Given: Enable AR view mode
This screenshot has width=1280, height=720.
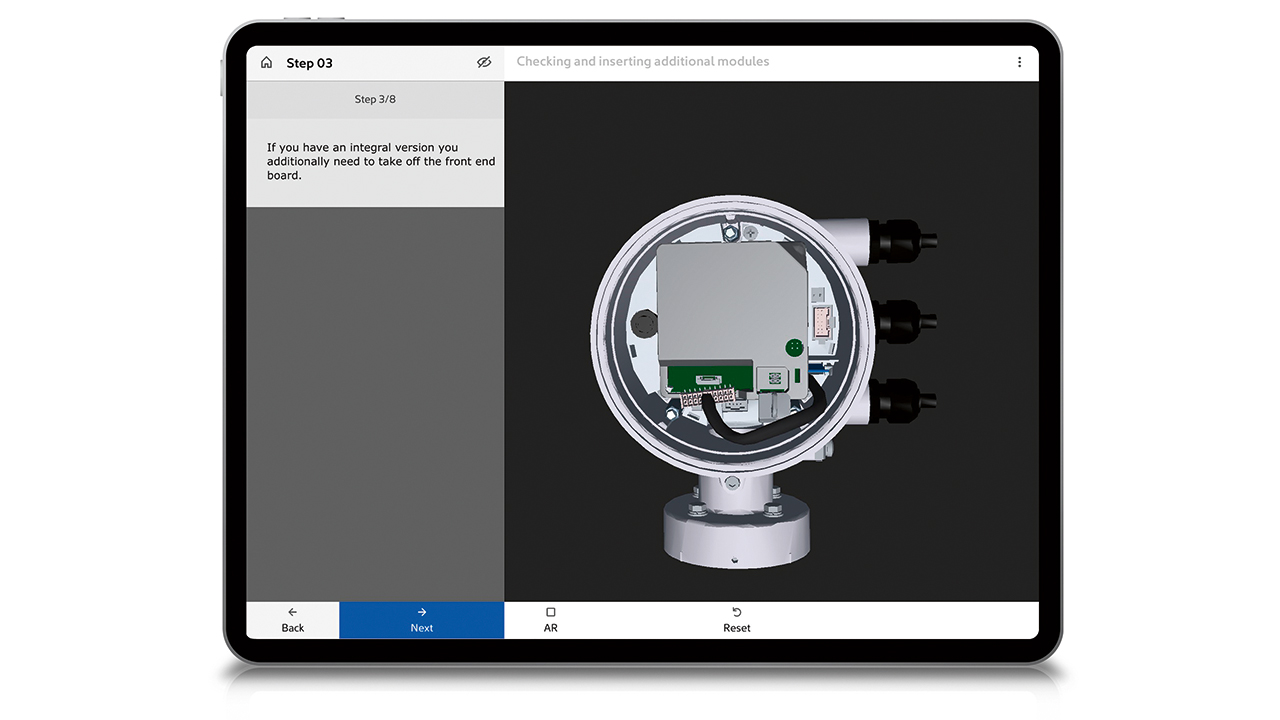Looking at the screenshot, I should pyautogui.click(x=550, y=620).
